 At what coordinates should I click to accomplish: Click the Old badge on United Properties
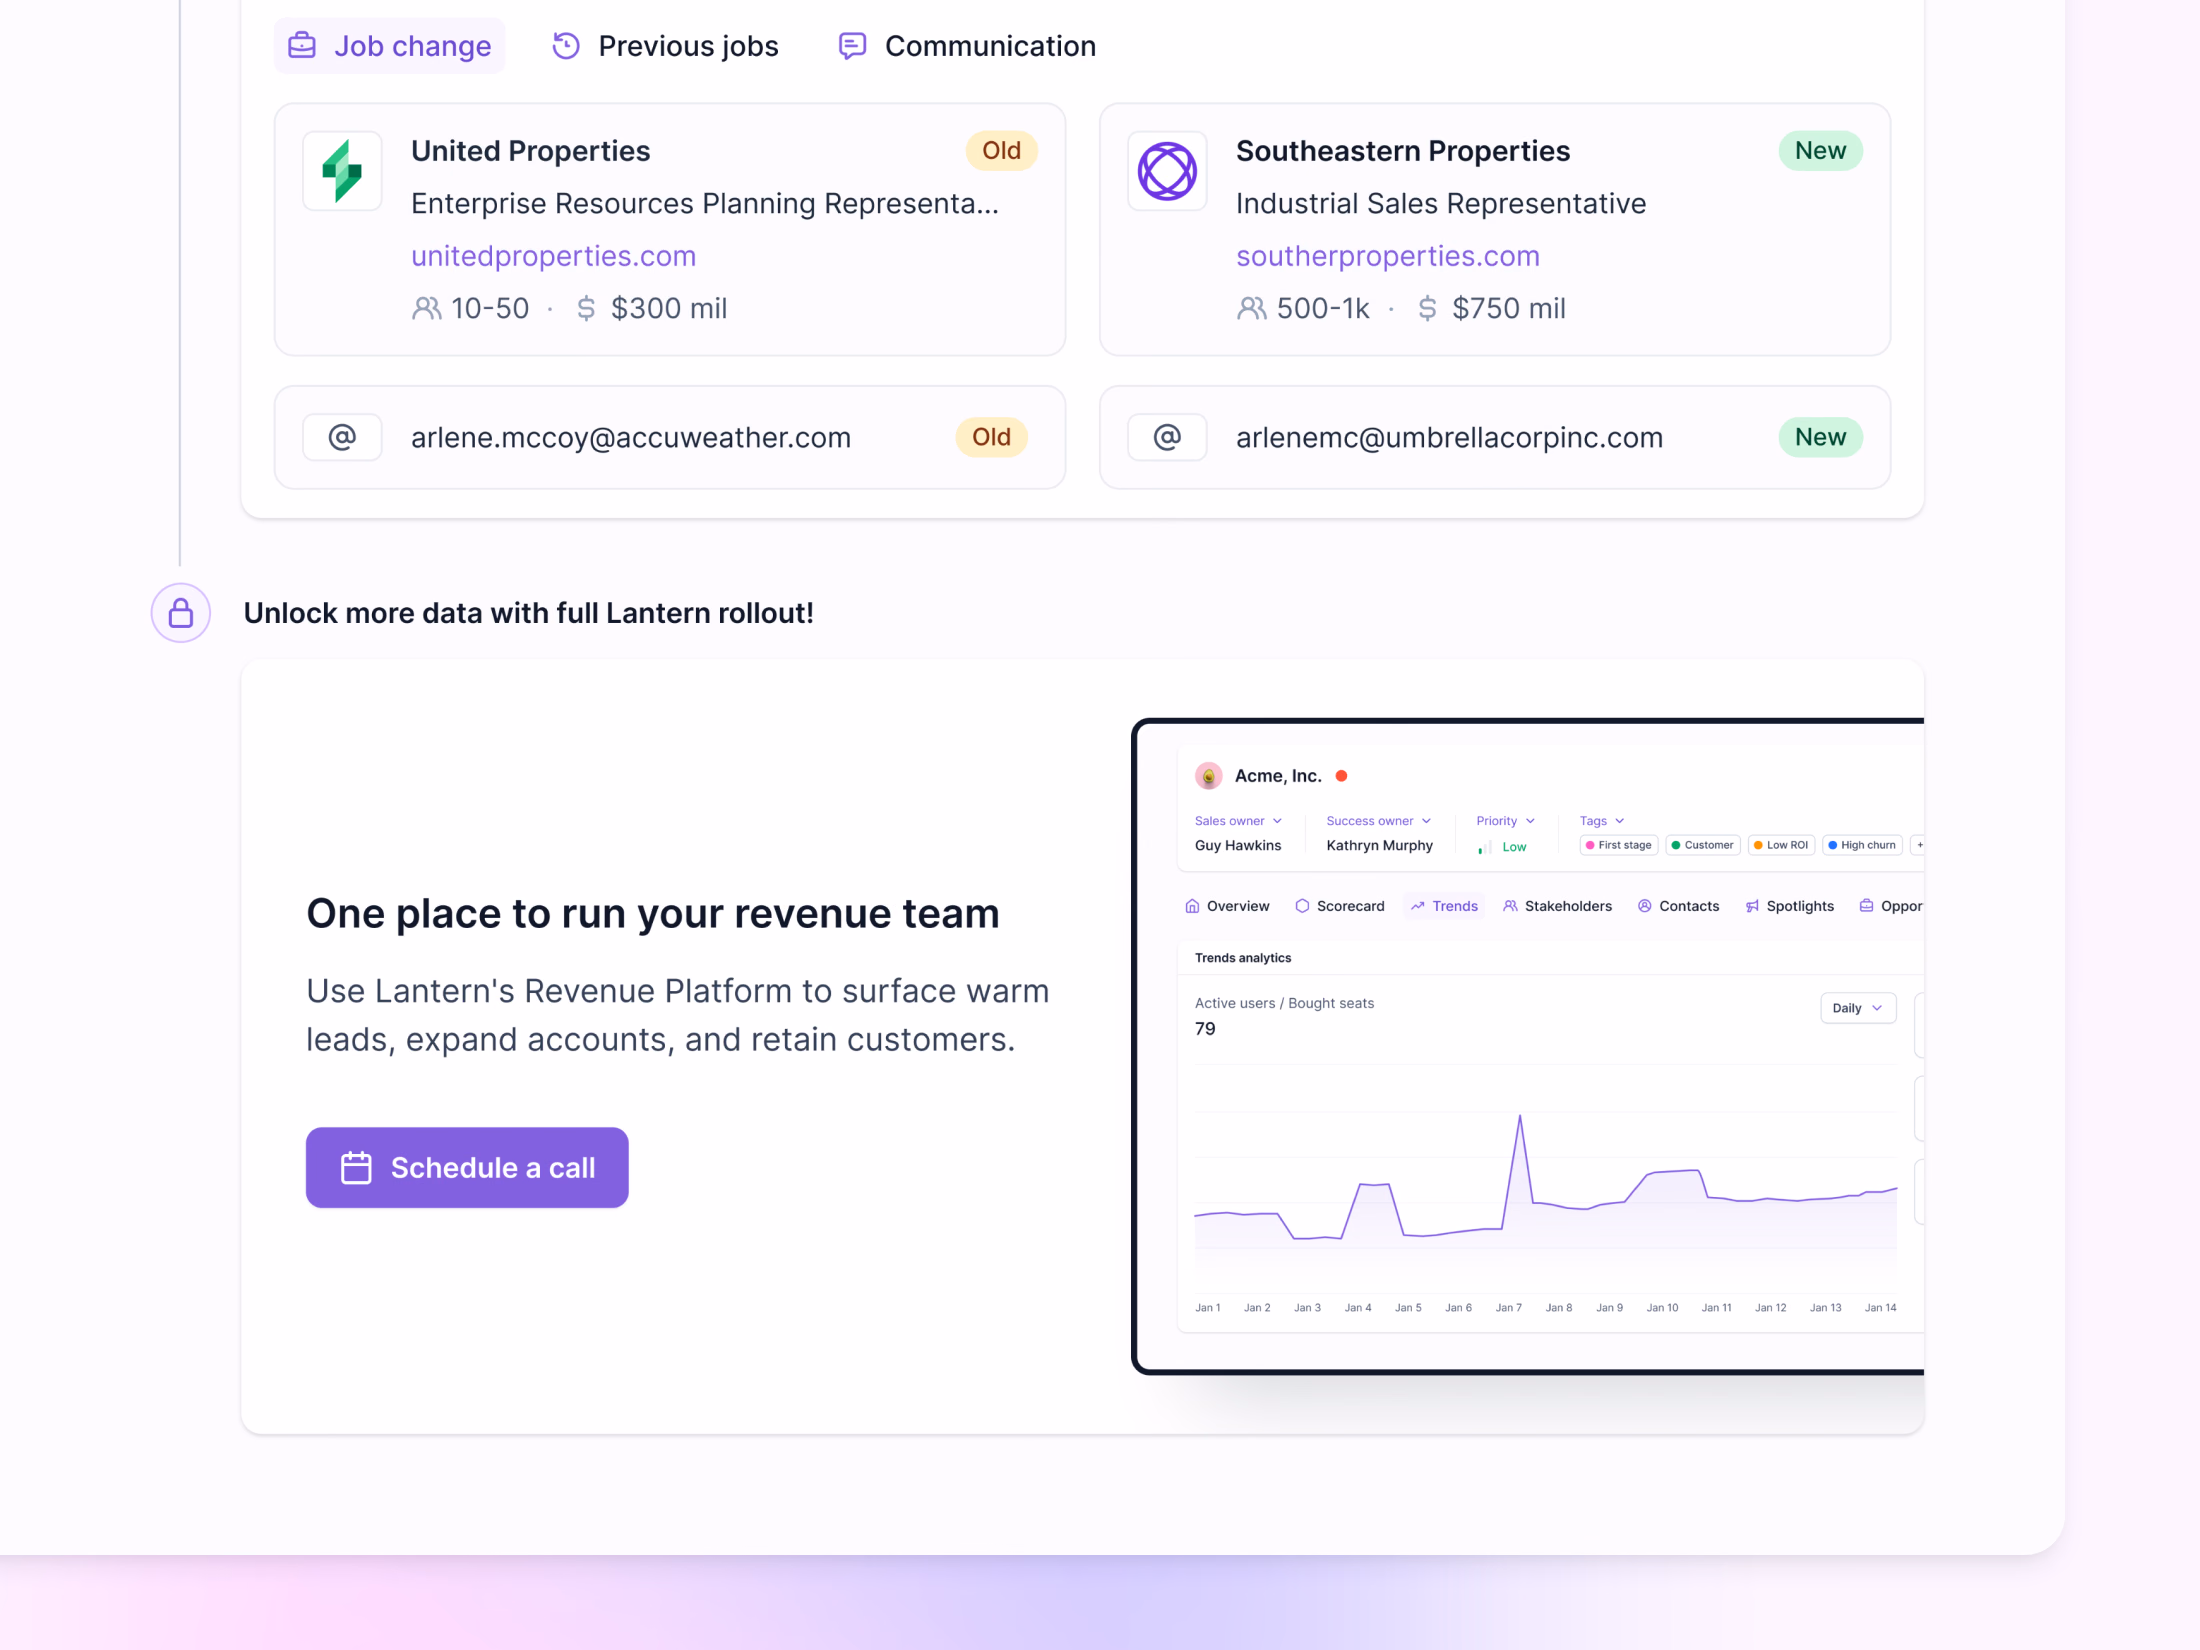pyautogui.click(x=1001, y=151)
